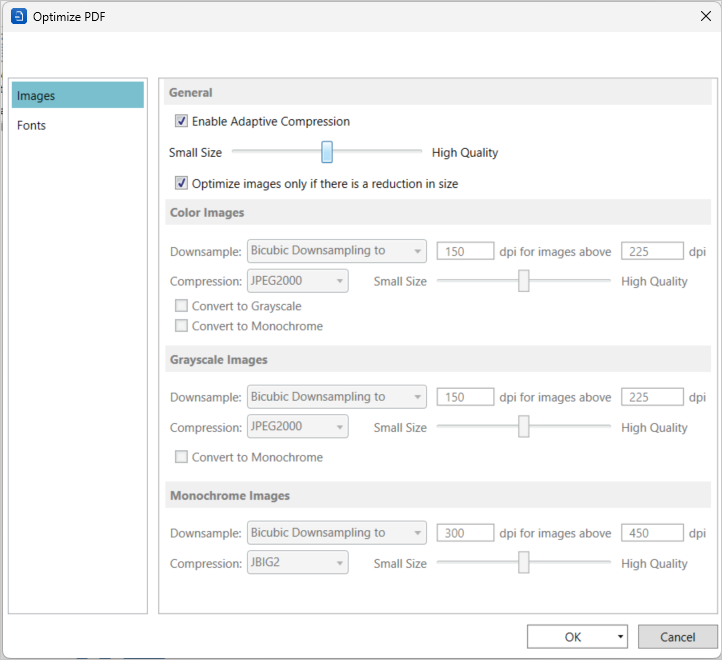Click the Monochrome Images quality slider handle

point(524,562)
